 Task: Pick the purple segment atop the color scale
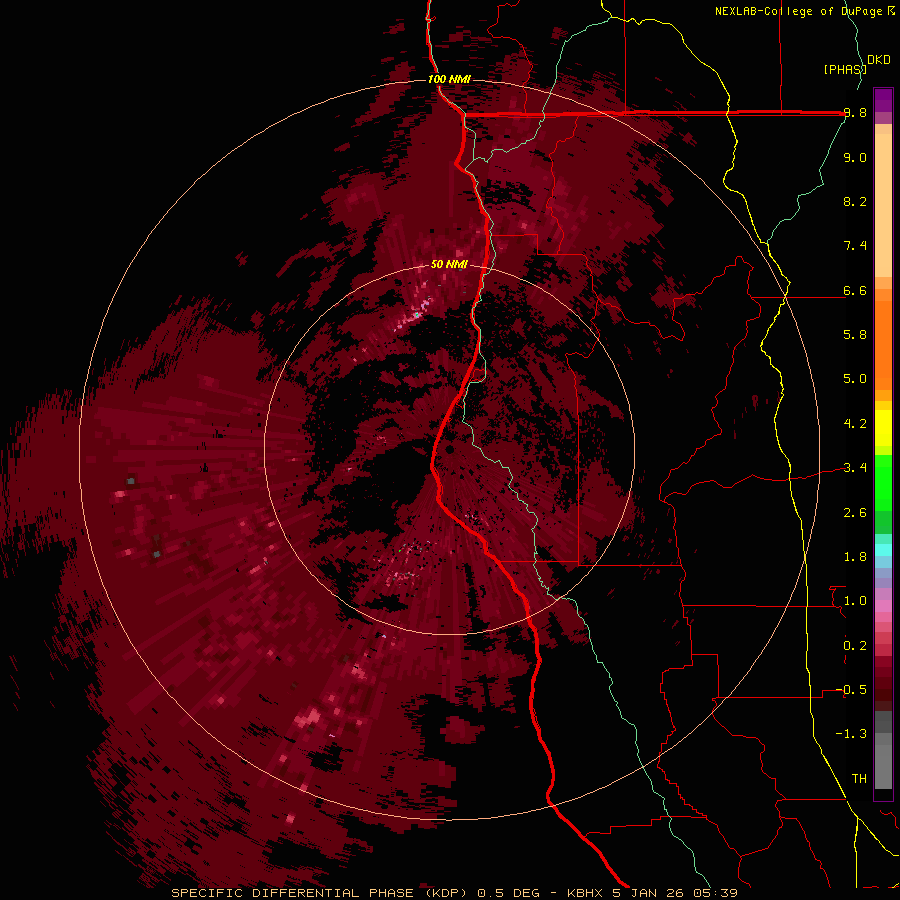click(883, 100)
